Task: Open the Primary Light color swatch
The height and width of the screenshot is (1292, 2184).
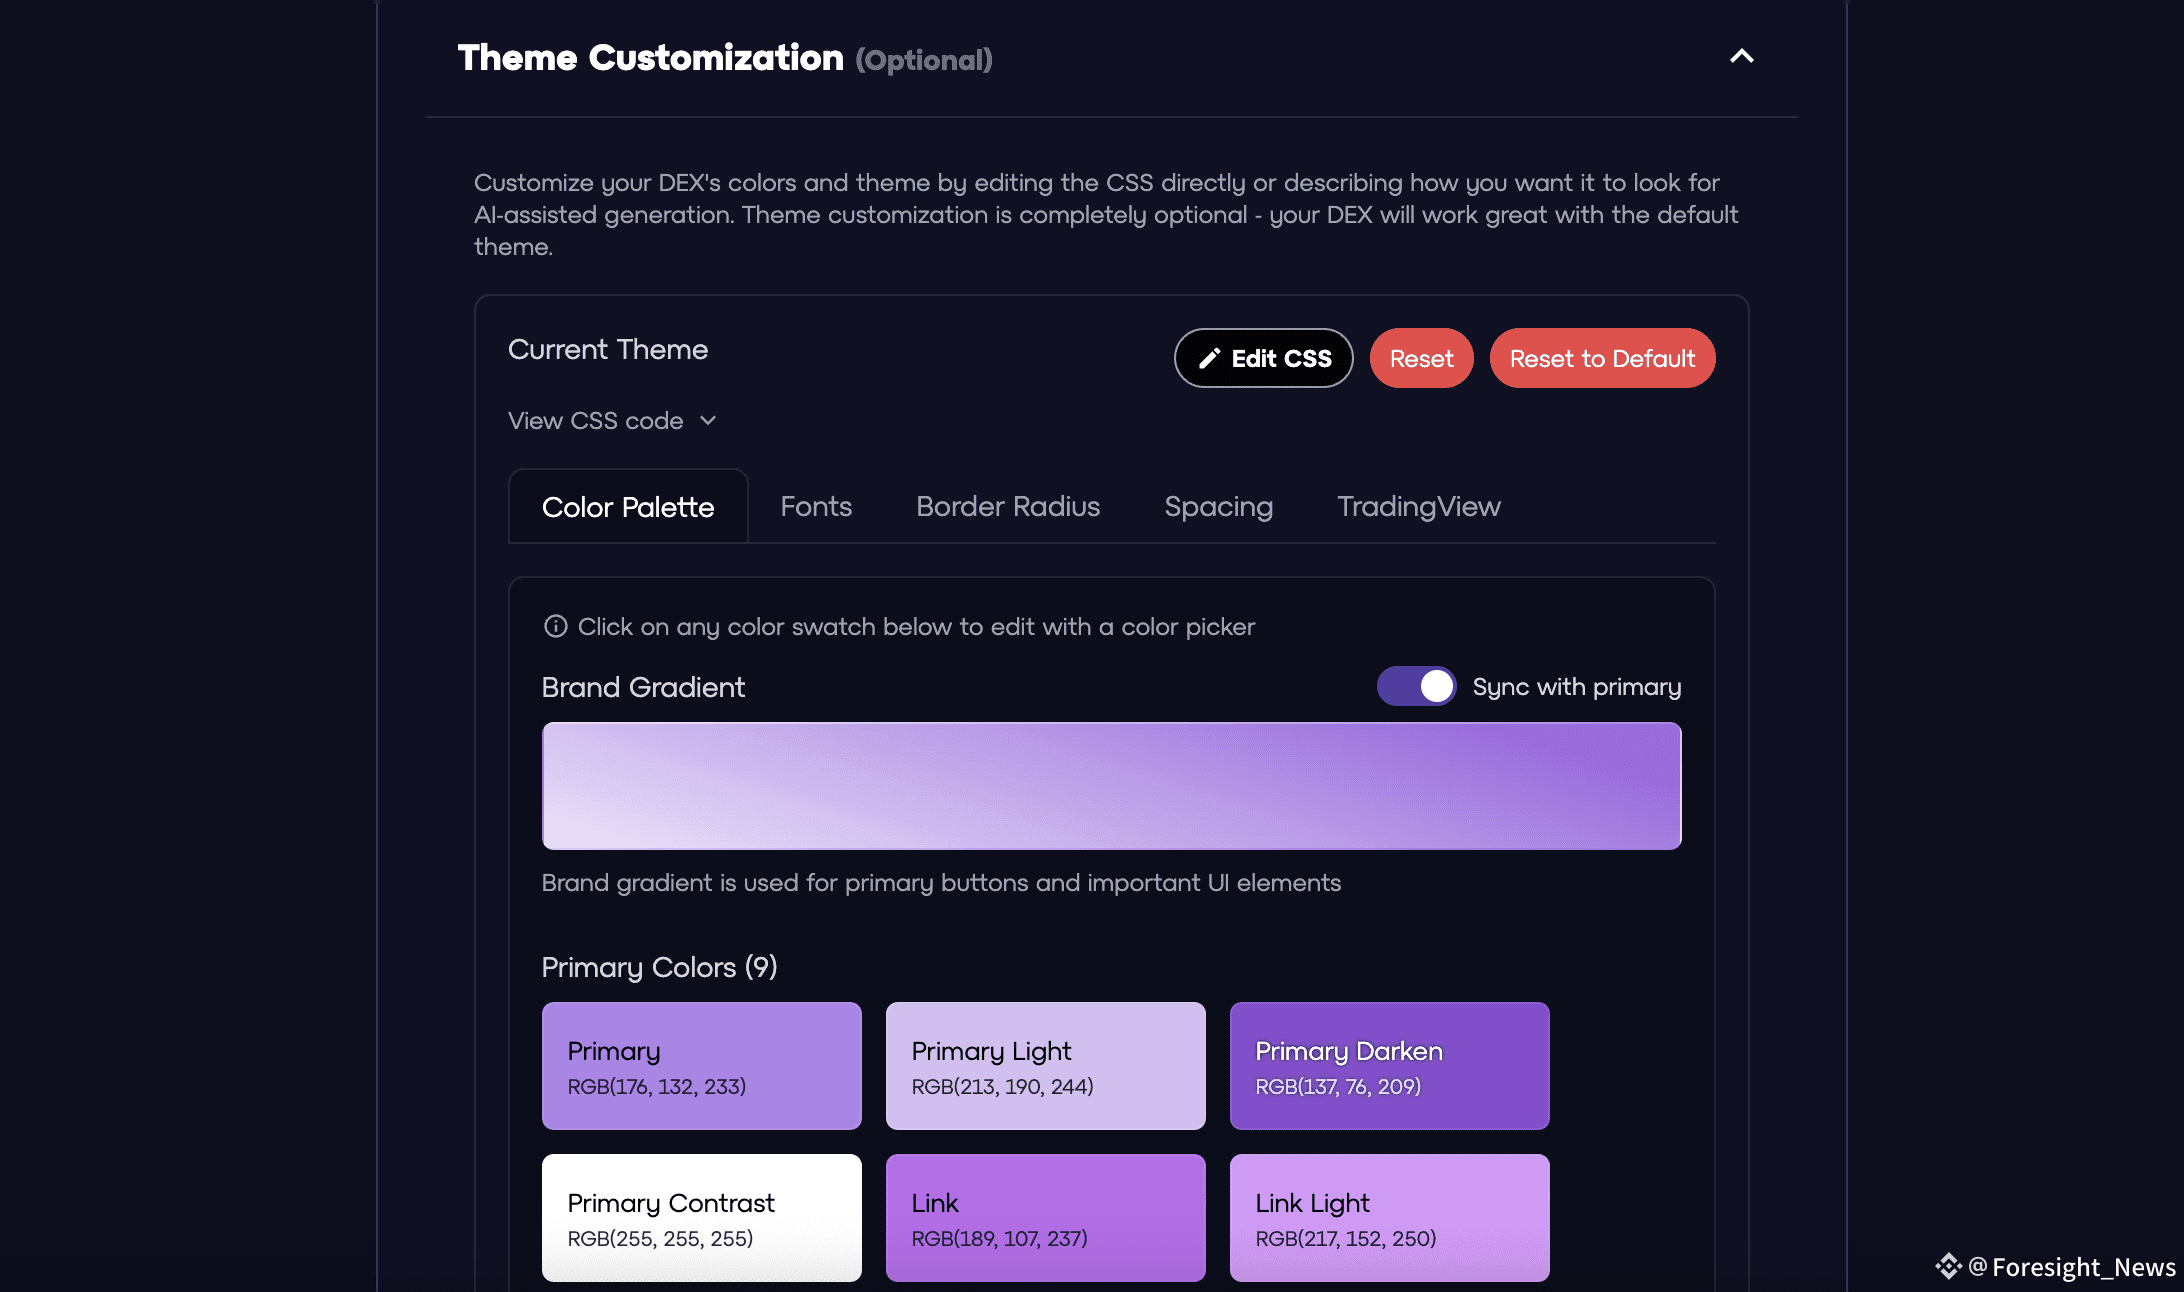Action: tap(1045, 1066)
